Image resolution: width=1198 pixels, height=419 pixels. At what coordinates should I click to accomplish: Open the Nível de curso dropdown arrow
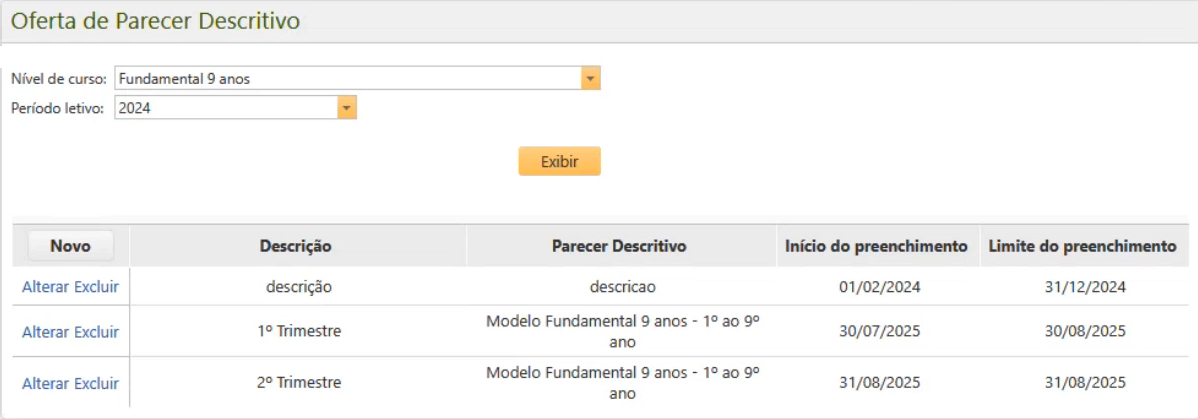tap(590, 78)
